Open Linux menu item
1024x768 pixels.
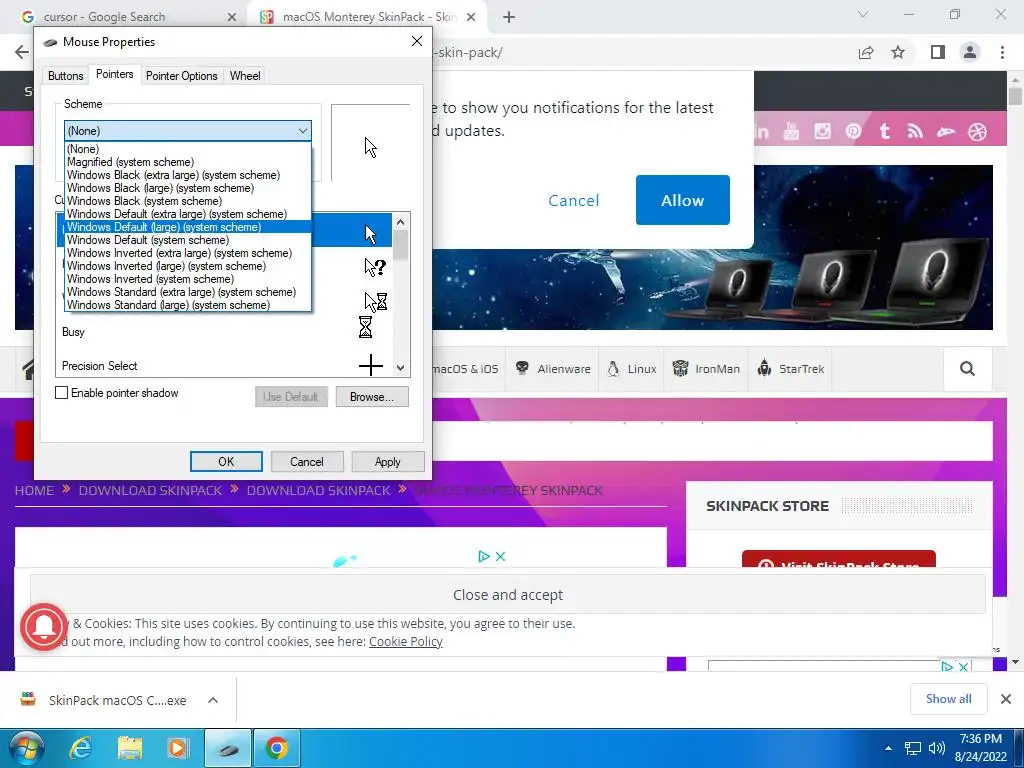coord(631,369)
